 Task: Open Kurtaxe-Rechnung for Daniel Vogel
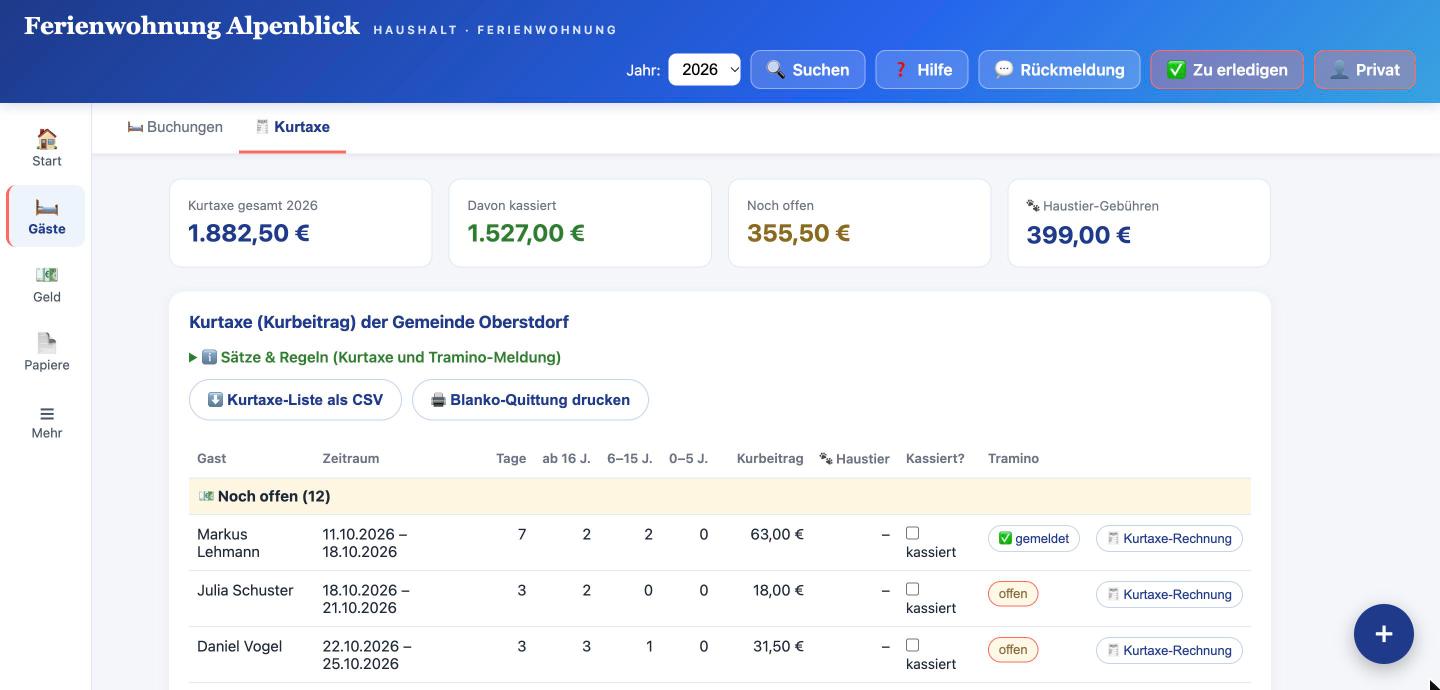[x=1169, y=650]
